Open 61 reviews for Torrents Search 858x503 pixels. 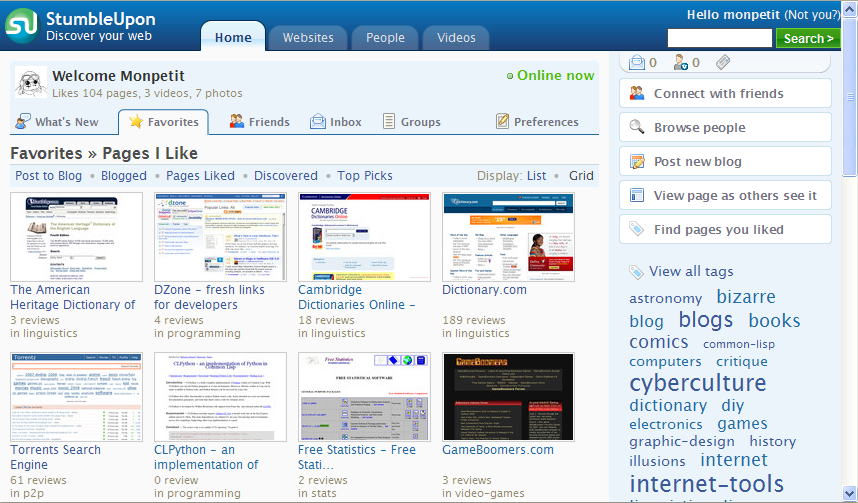pos(38,480)
